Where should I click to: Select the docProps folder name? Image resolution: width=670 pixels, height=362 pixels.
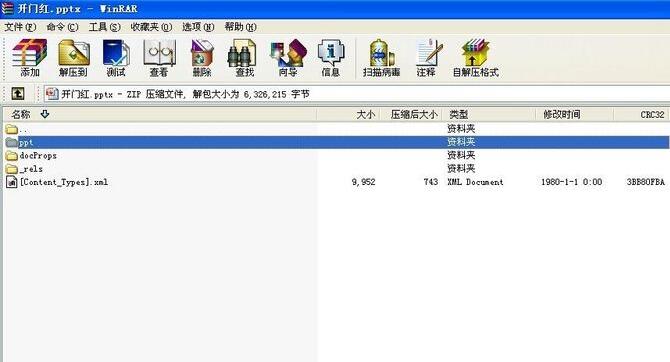(x=38, y=156)
